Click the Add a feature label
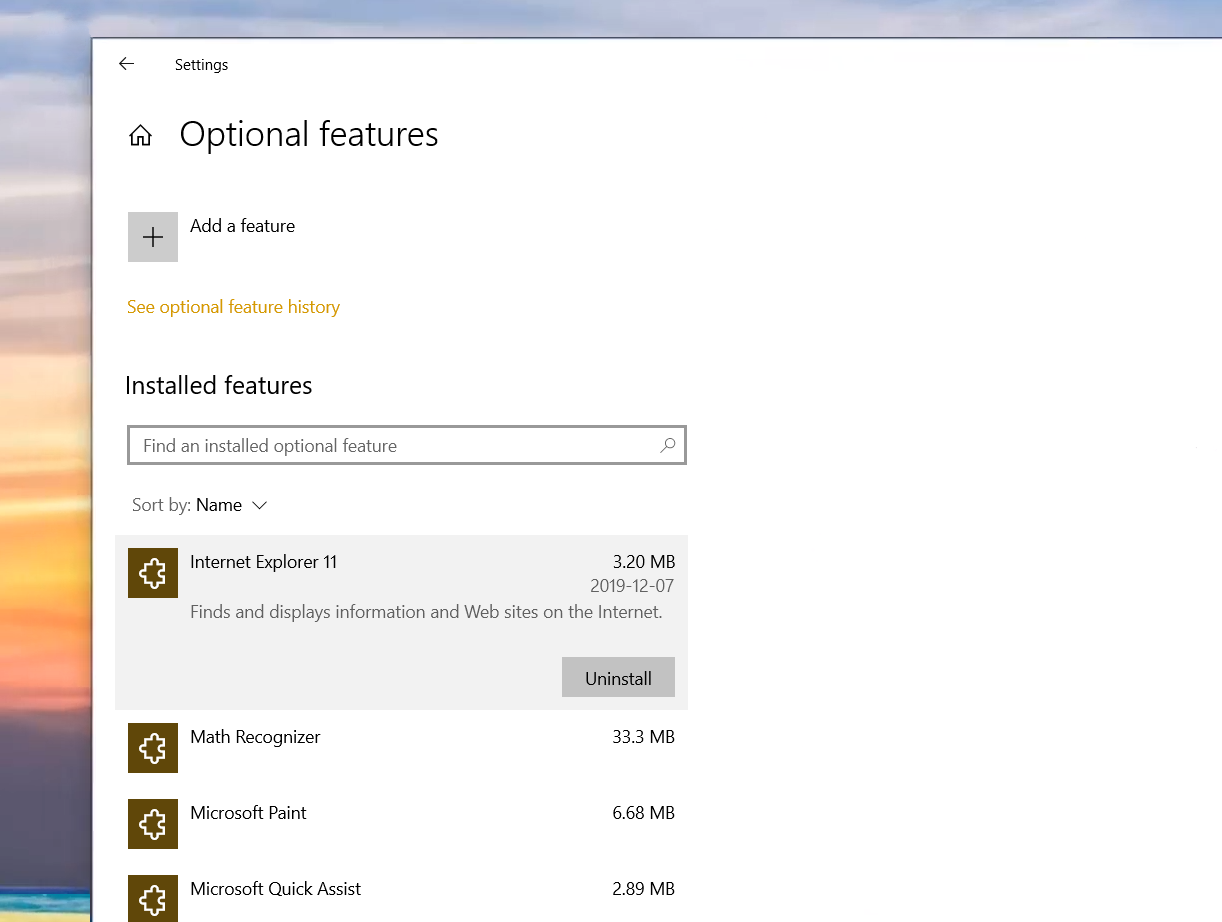The width and height of the screenshot is (1222, 922). point(242,226)
